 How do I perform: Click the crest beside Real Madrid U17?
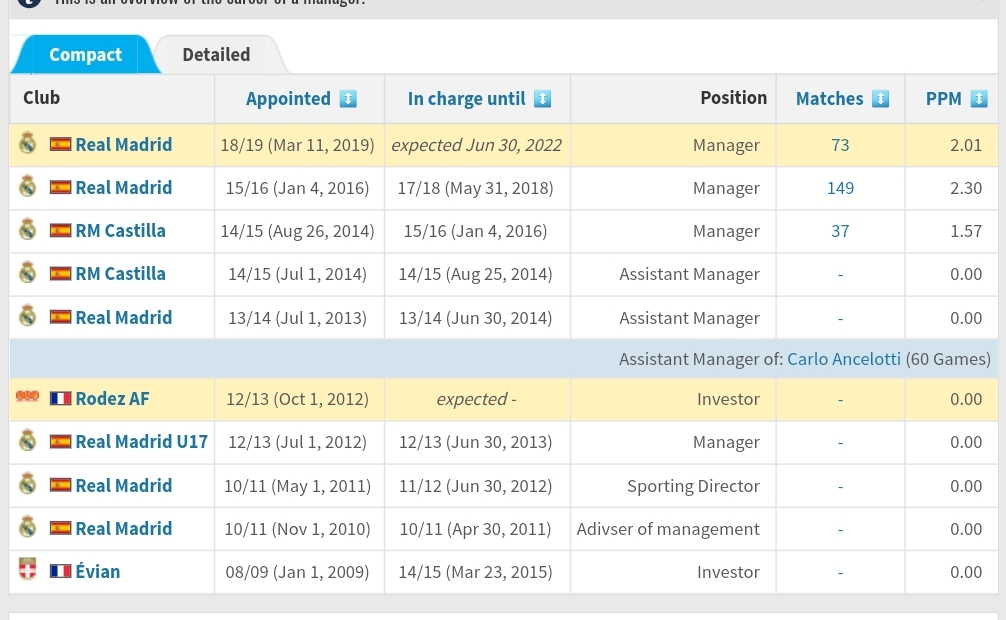(x=27, y=440)
